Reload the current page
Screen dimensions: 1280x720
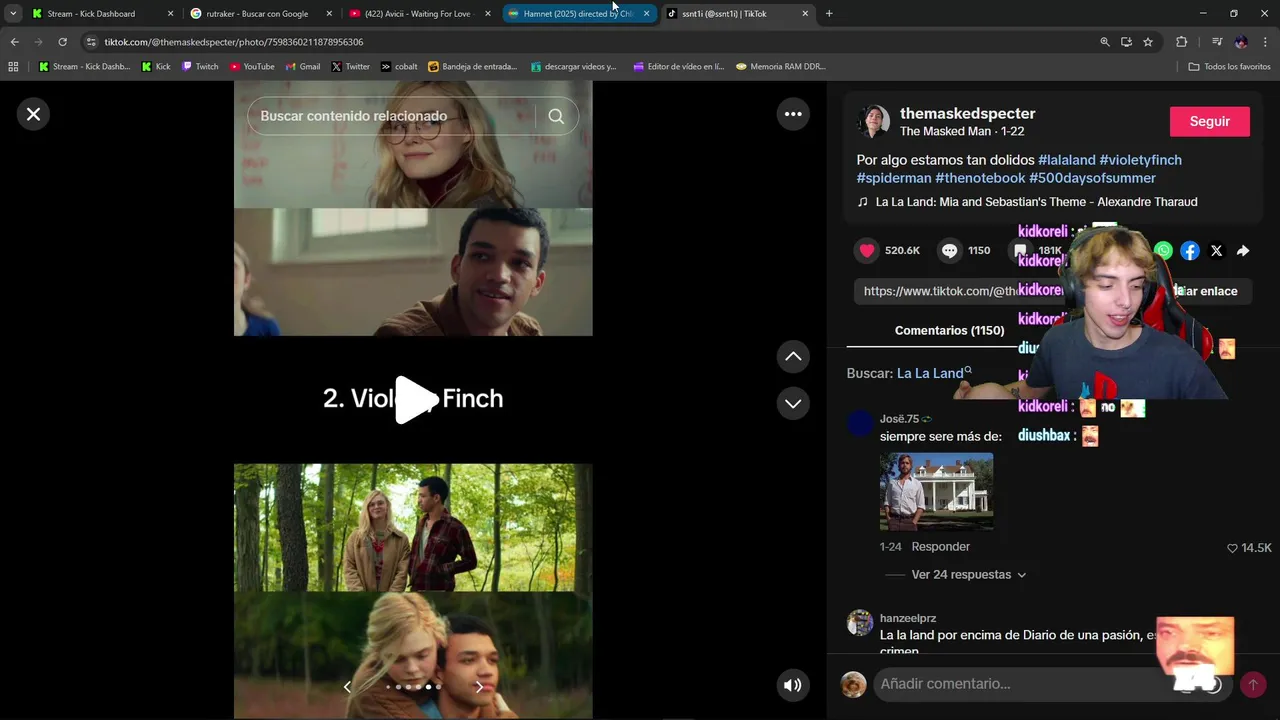click(x=62, y=42)
